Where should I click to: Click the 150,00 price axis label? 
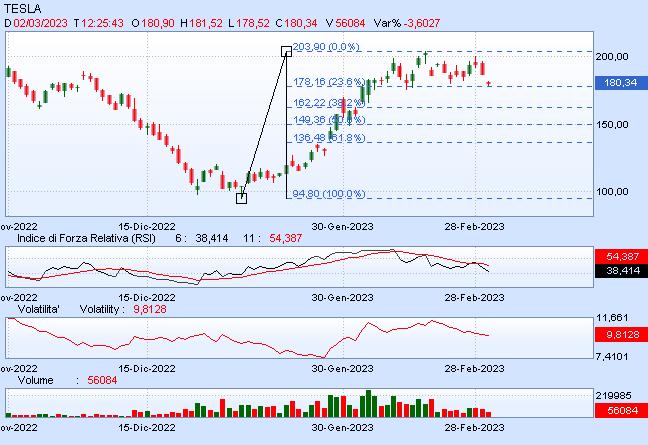tap(612, 124)
